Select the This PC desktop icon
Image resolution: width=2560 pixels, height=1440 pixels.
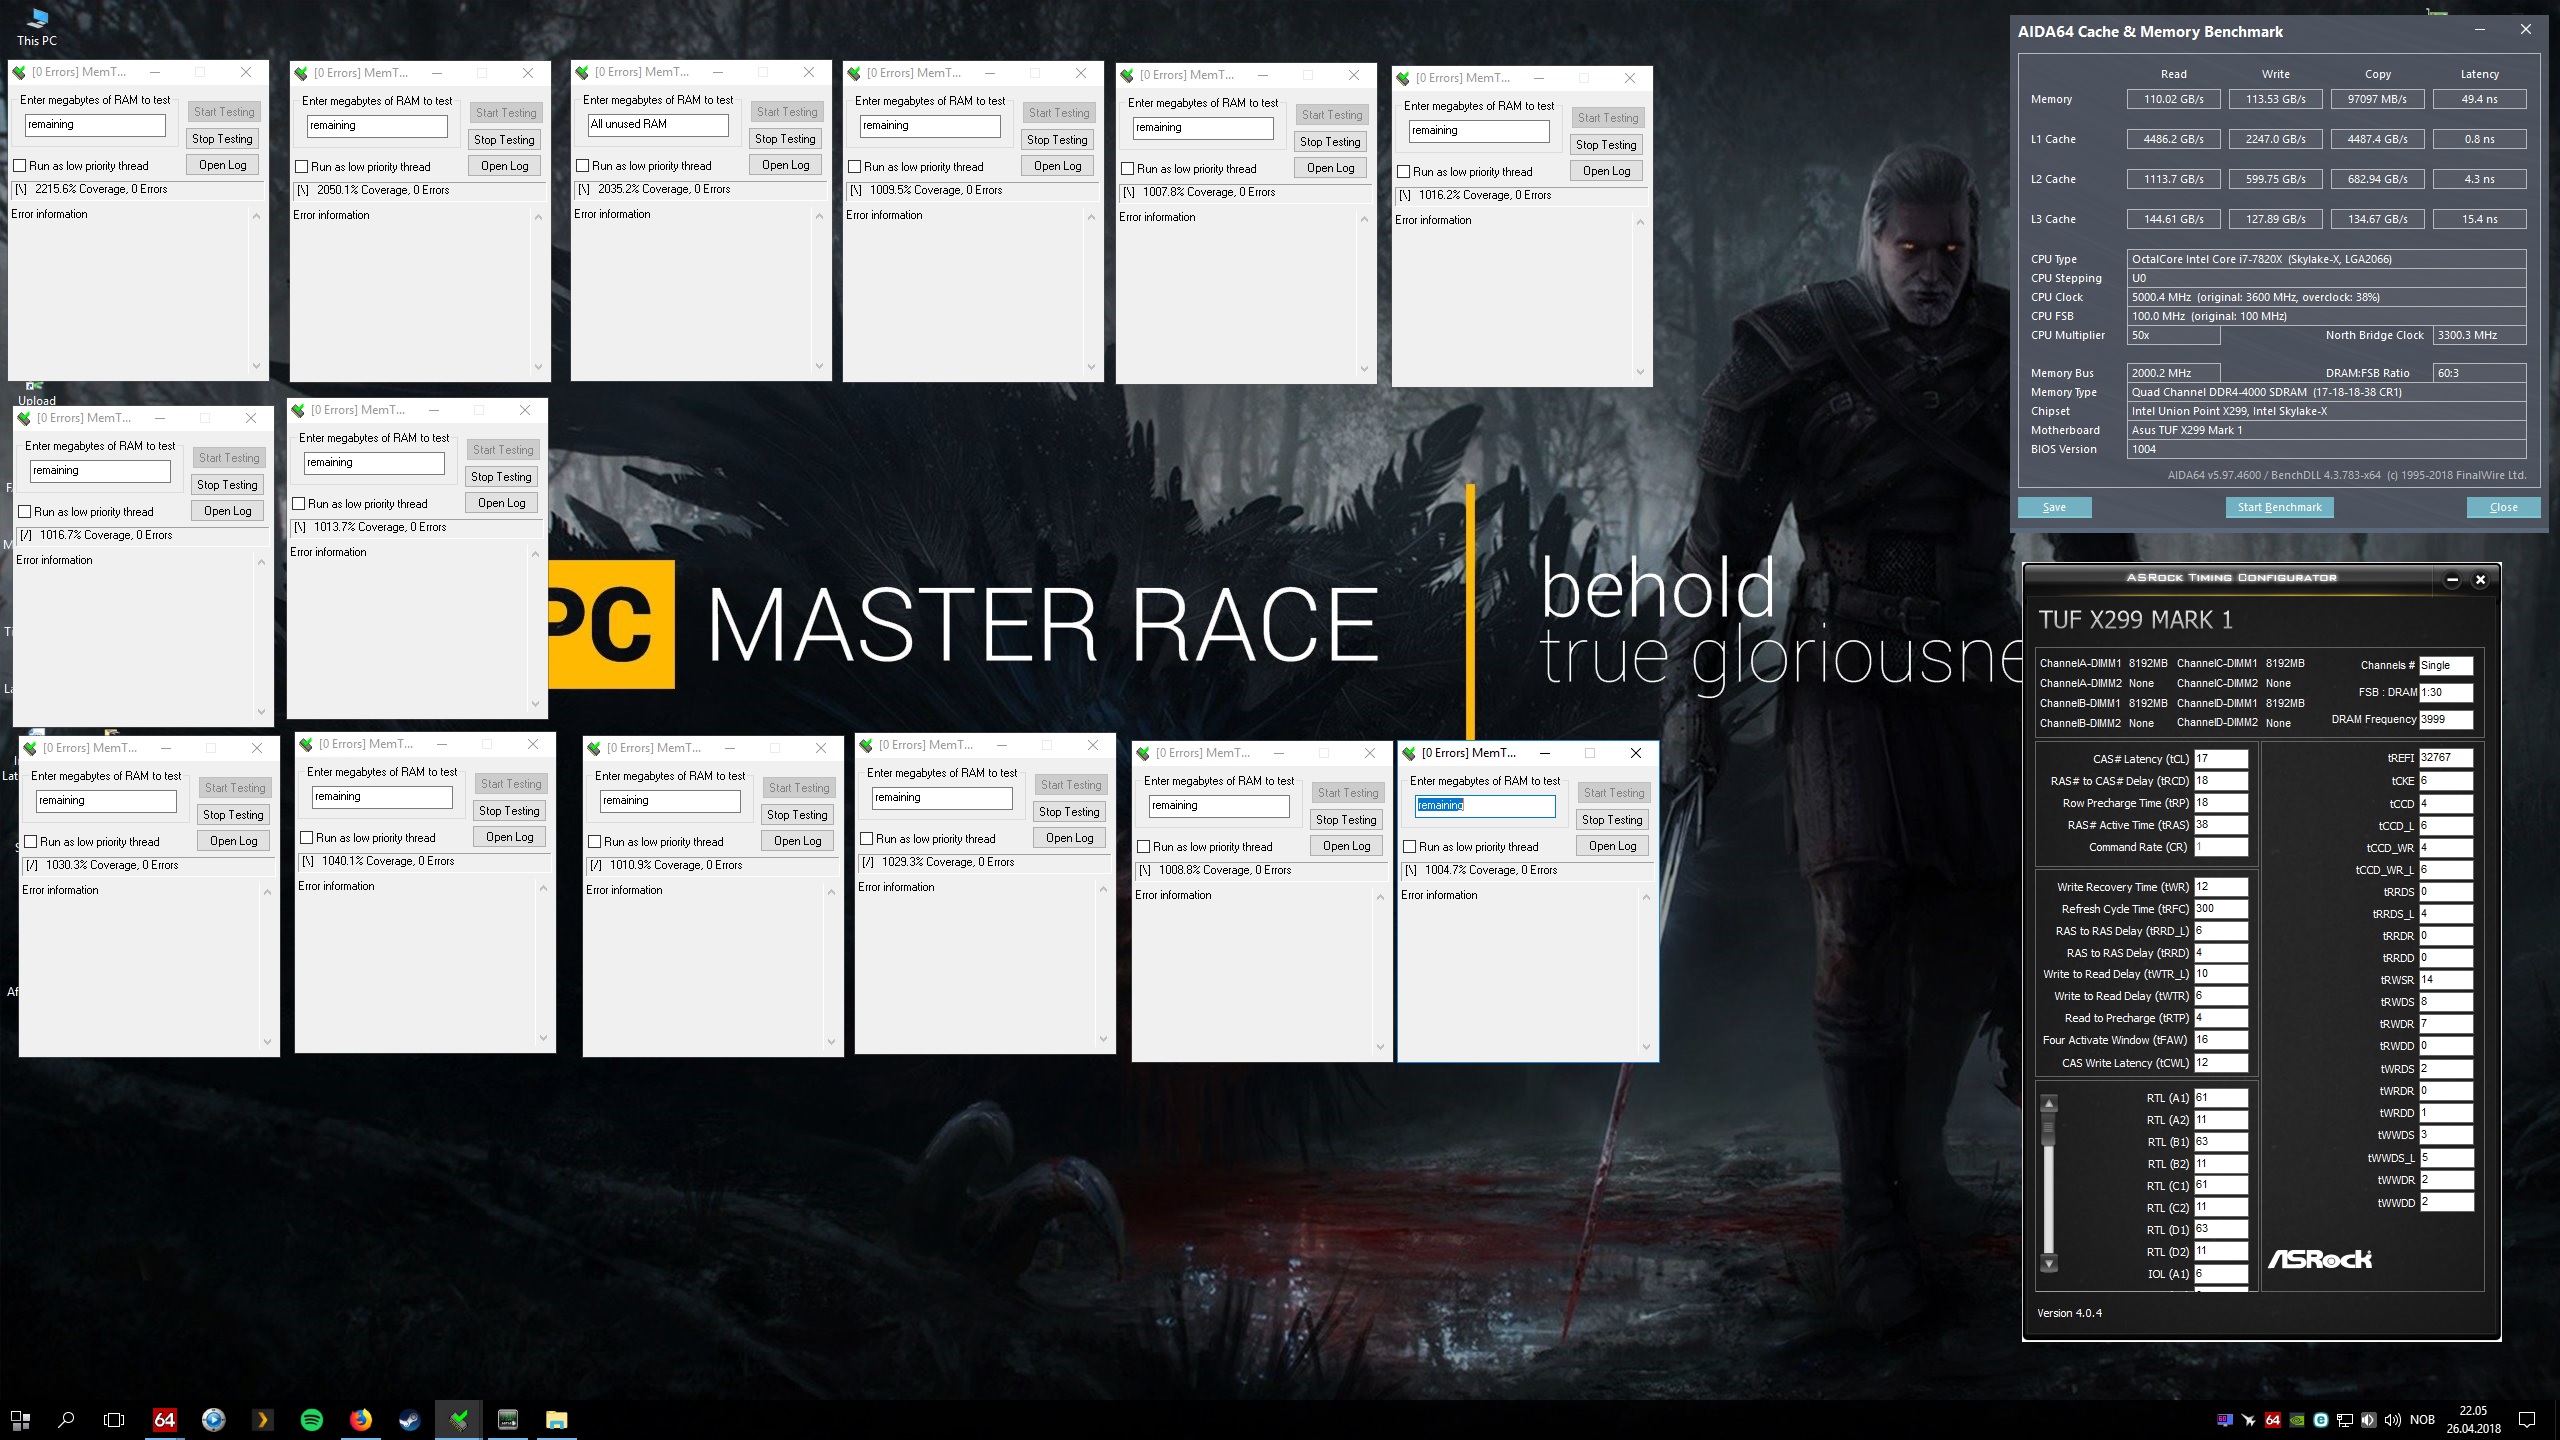37,27
